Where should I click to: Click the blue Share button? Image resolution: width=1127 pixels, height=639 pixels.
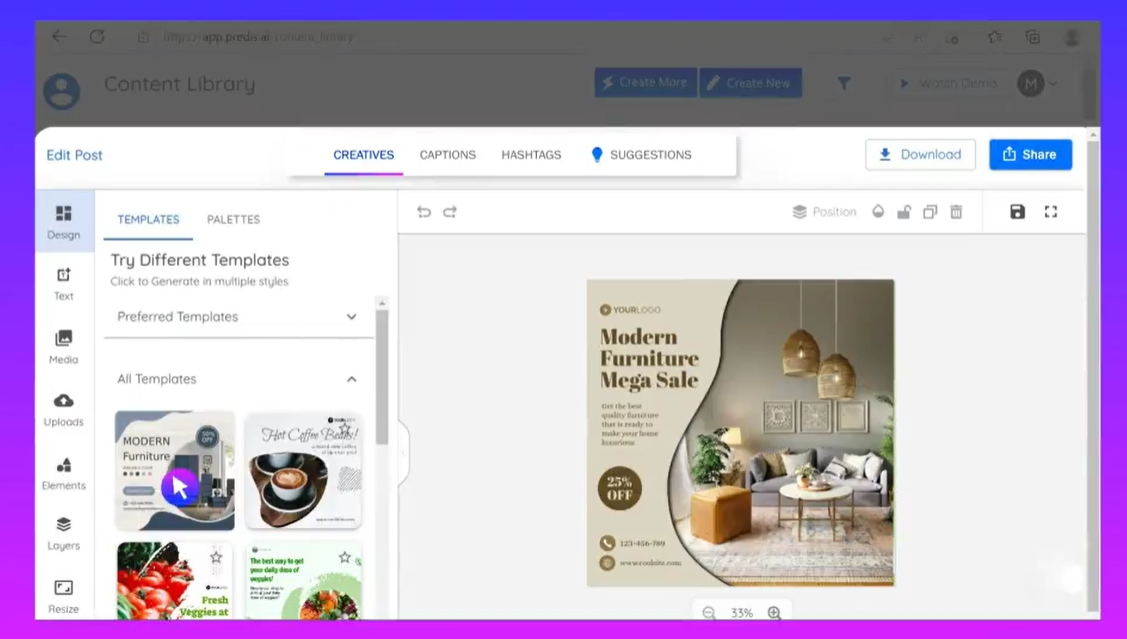tap(1030, 155)
